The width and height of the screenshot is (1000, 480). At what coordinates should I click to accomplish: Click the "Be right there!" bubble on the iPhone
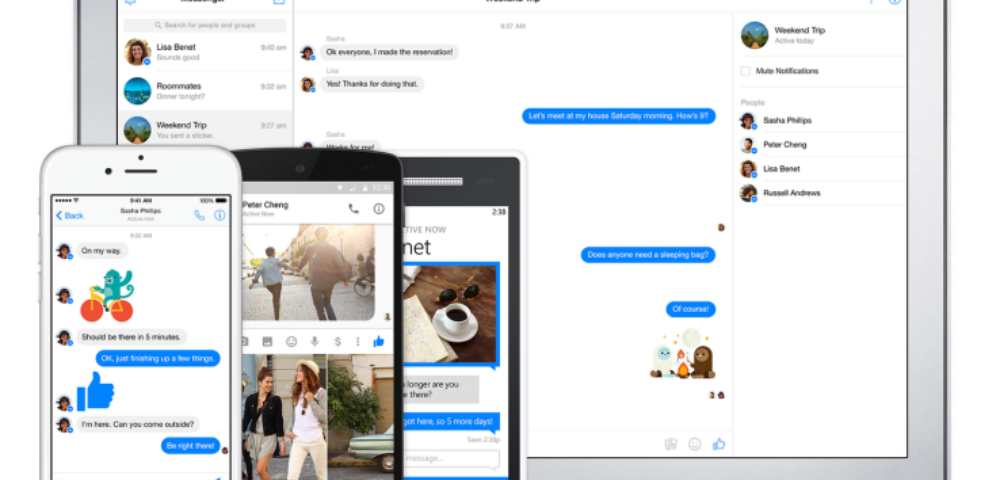point(191,446)
